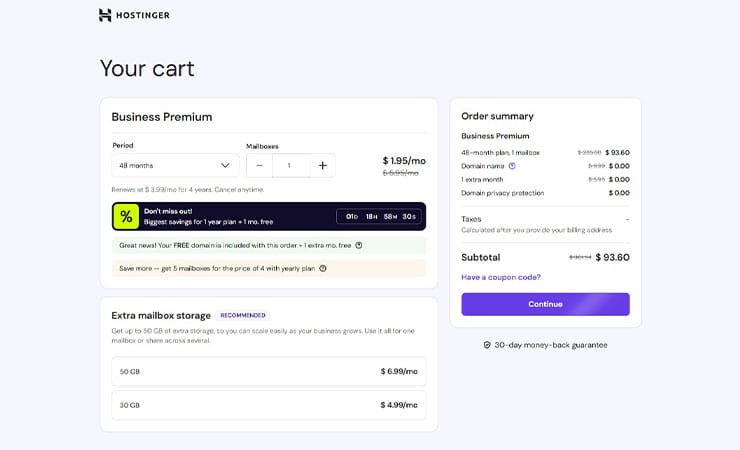Click the 'Domain privacy protection' line

[503, 193]
